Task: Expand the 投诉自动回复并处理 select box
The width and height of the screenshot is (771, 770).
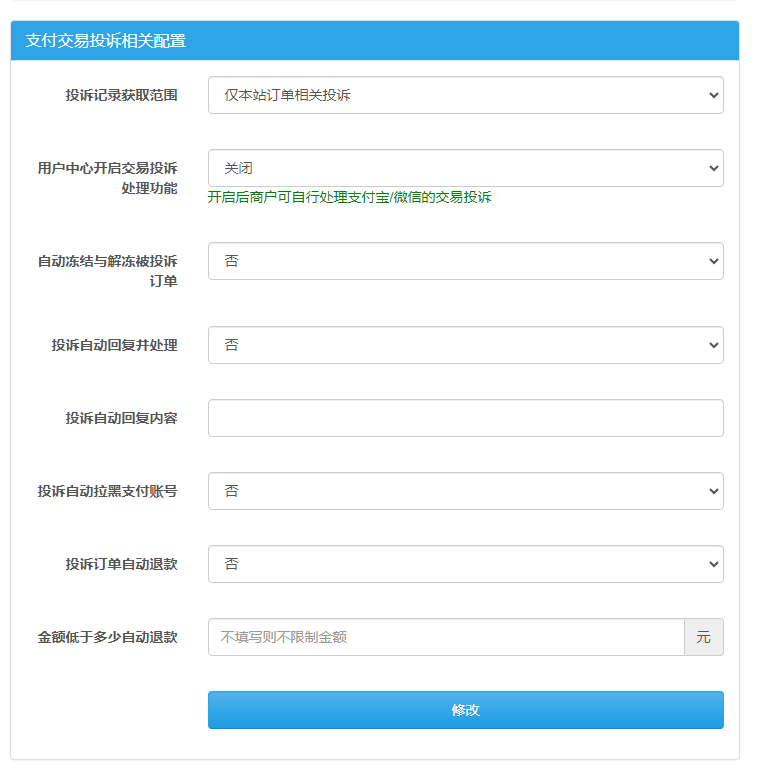Action: click(465, 345)
